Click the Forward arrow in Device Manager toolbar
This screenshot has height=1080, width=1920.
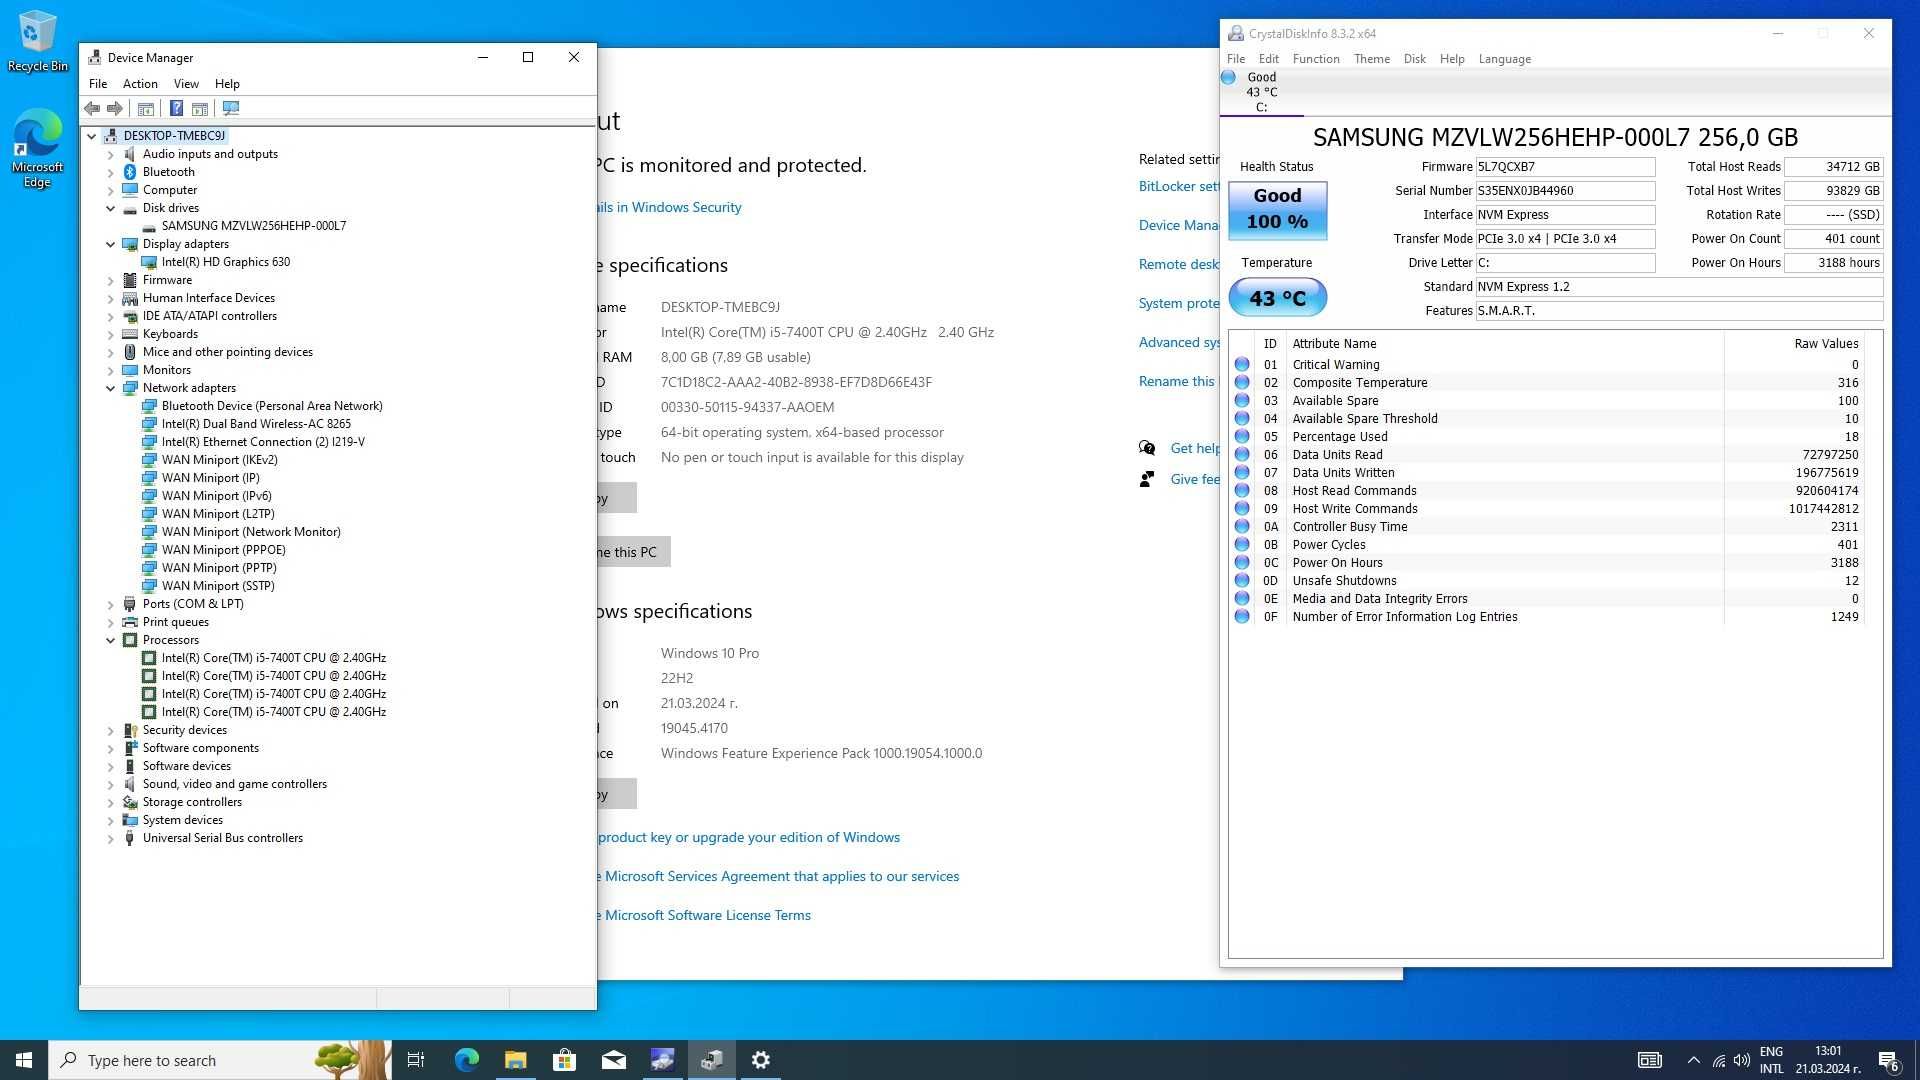(115, 108)
